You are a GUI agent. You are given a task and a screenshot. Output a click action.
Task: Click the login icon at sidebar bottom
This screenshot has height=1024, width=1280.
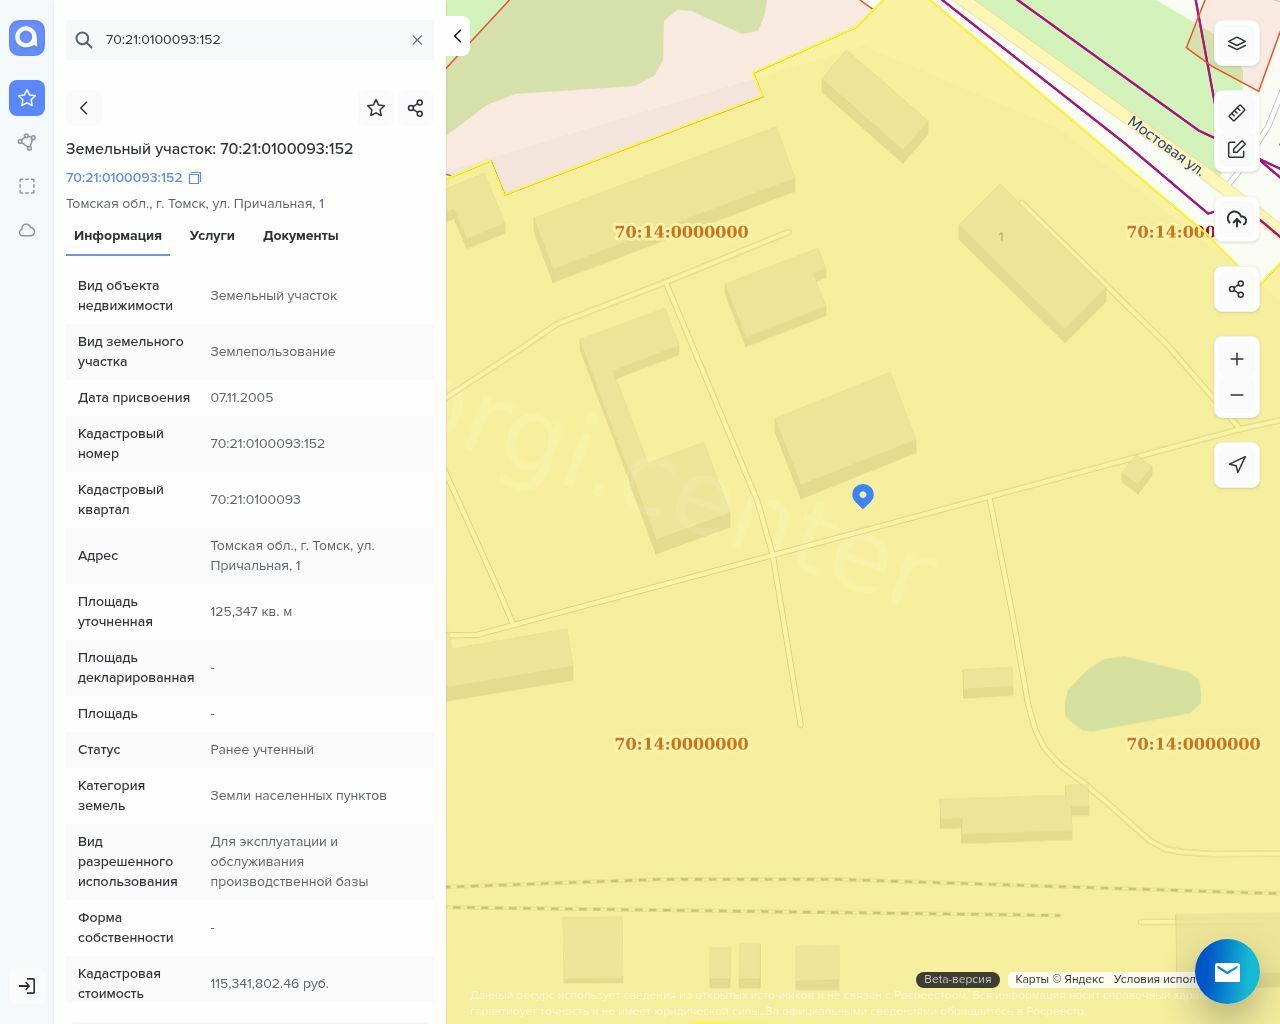(27, 986)
